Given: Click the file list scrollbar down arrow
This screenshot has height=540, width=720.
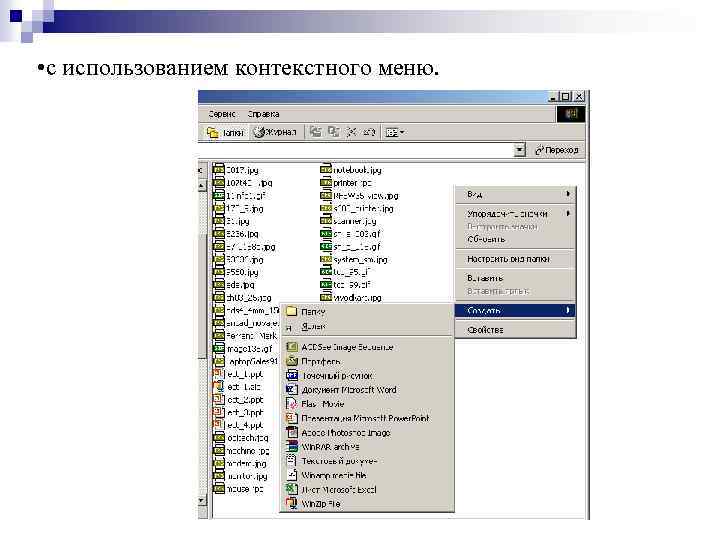Looking at the screenshot, I should point(202,500).
